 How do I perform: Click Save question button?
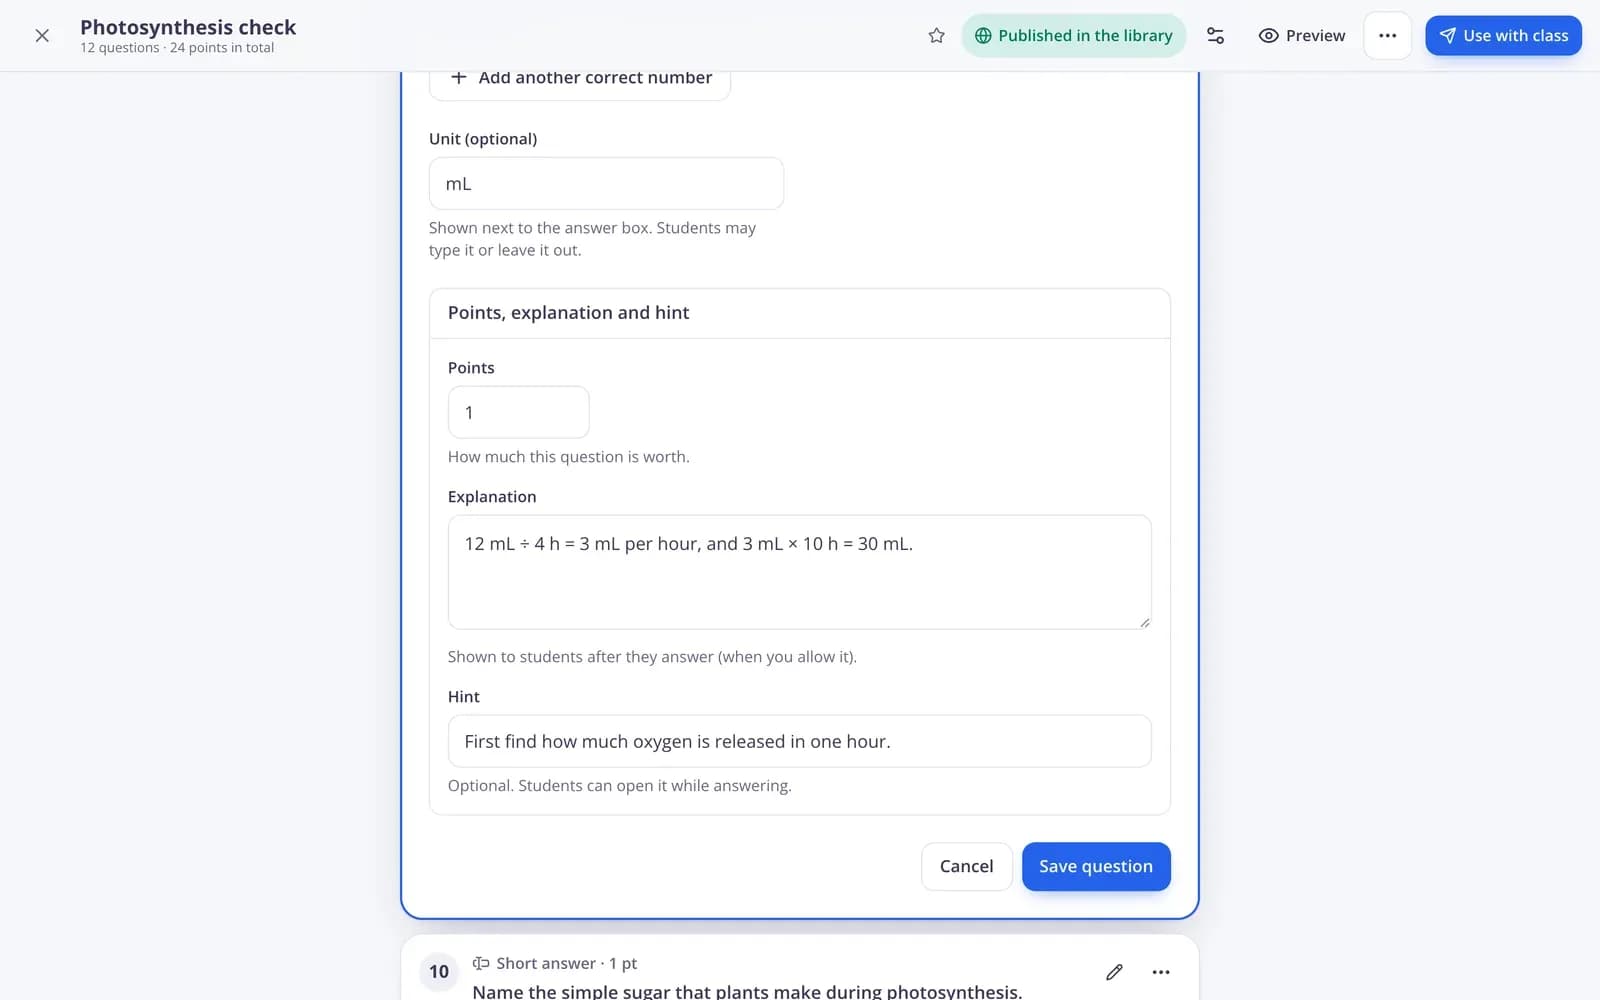pos(1096,866)
